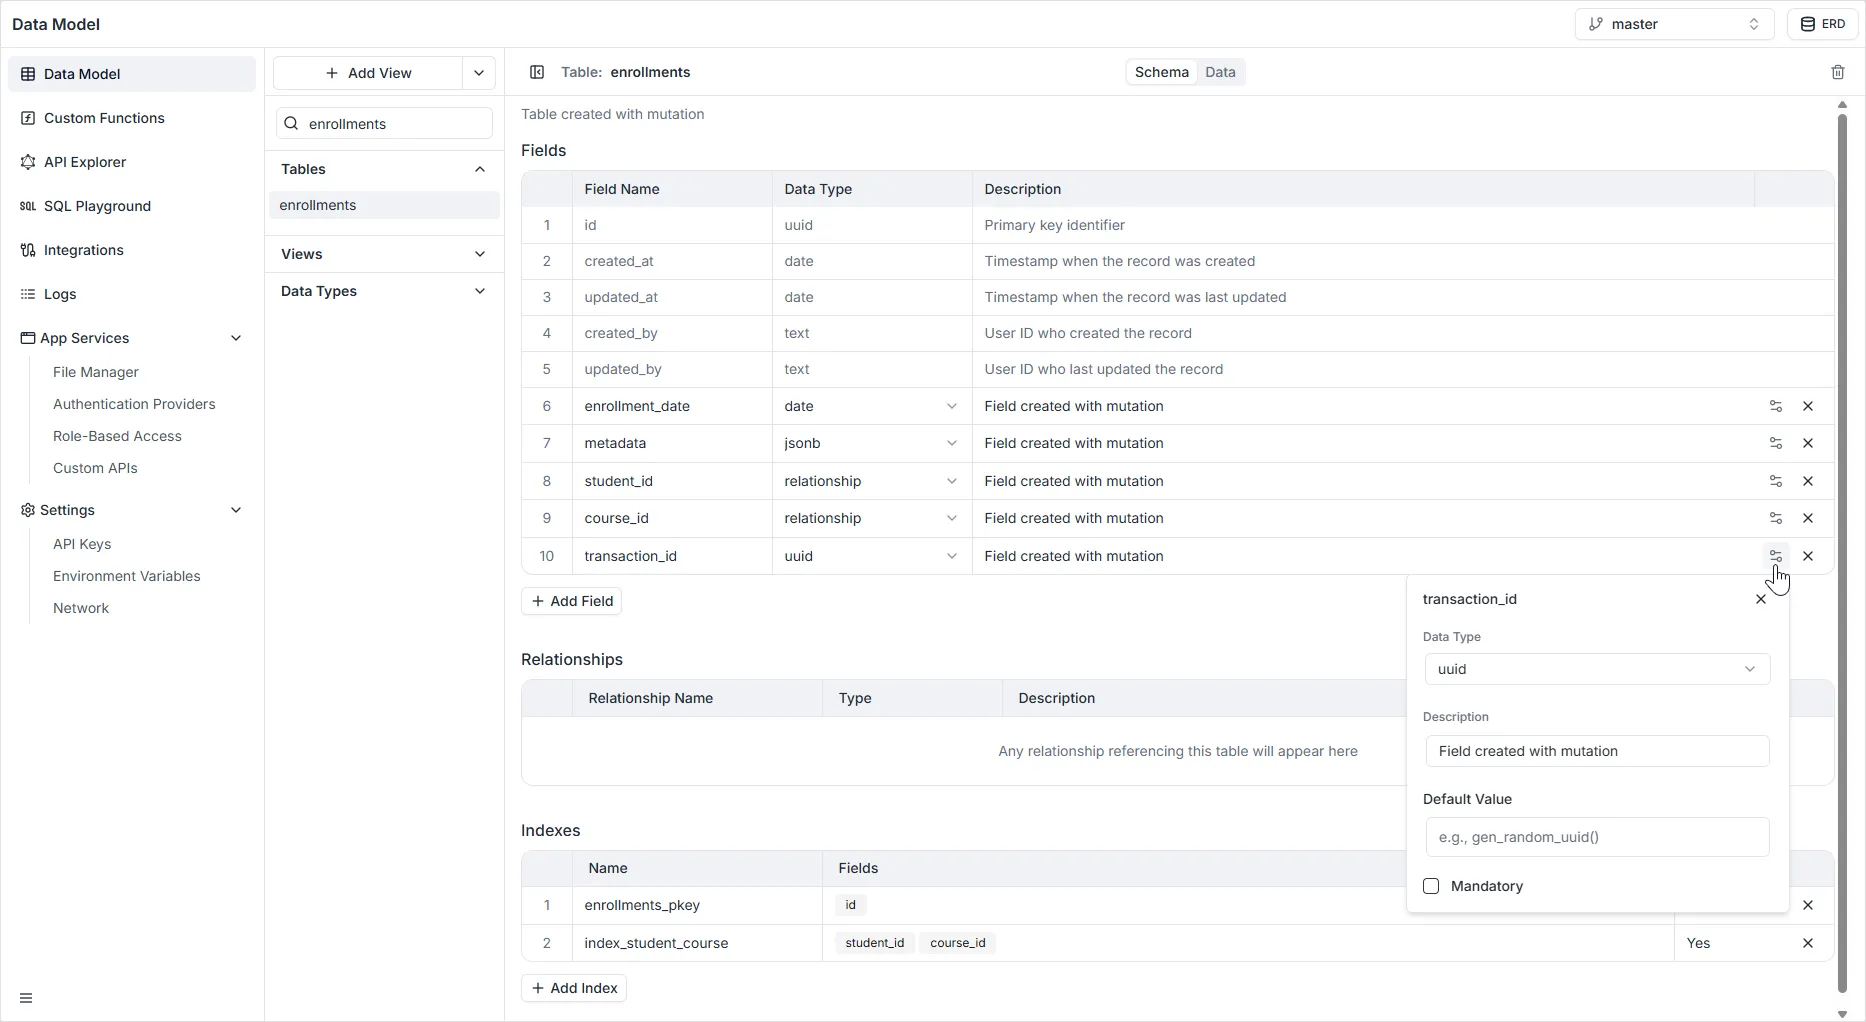Click the delete table trash icon
Screen dimensions: 1866x1022
point(1837,72)
